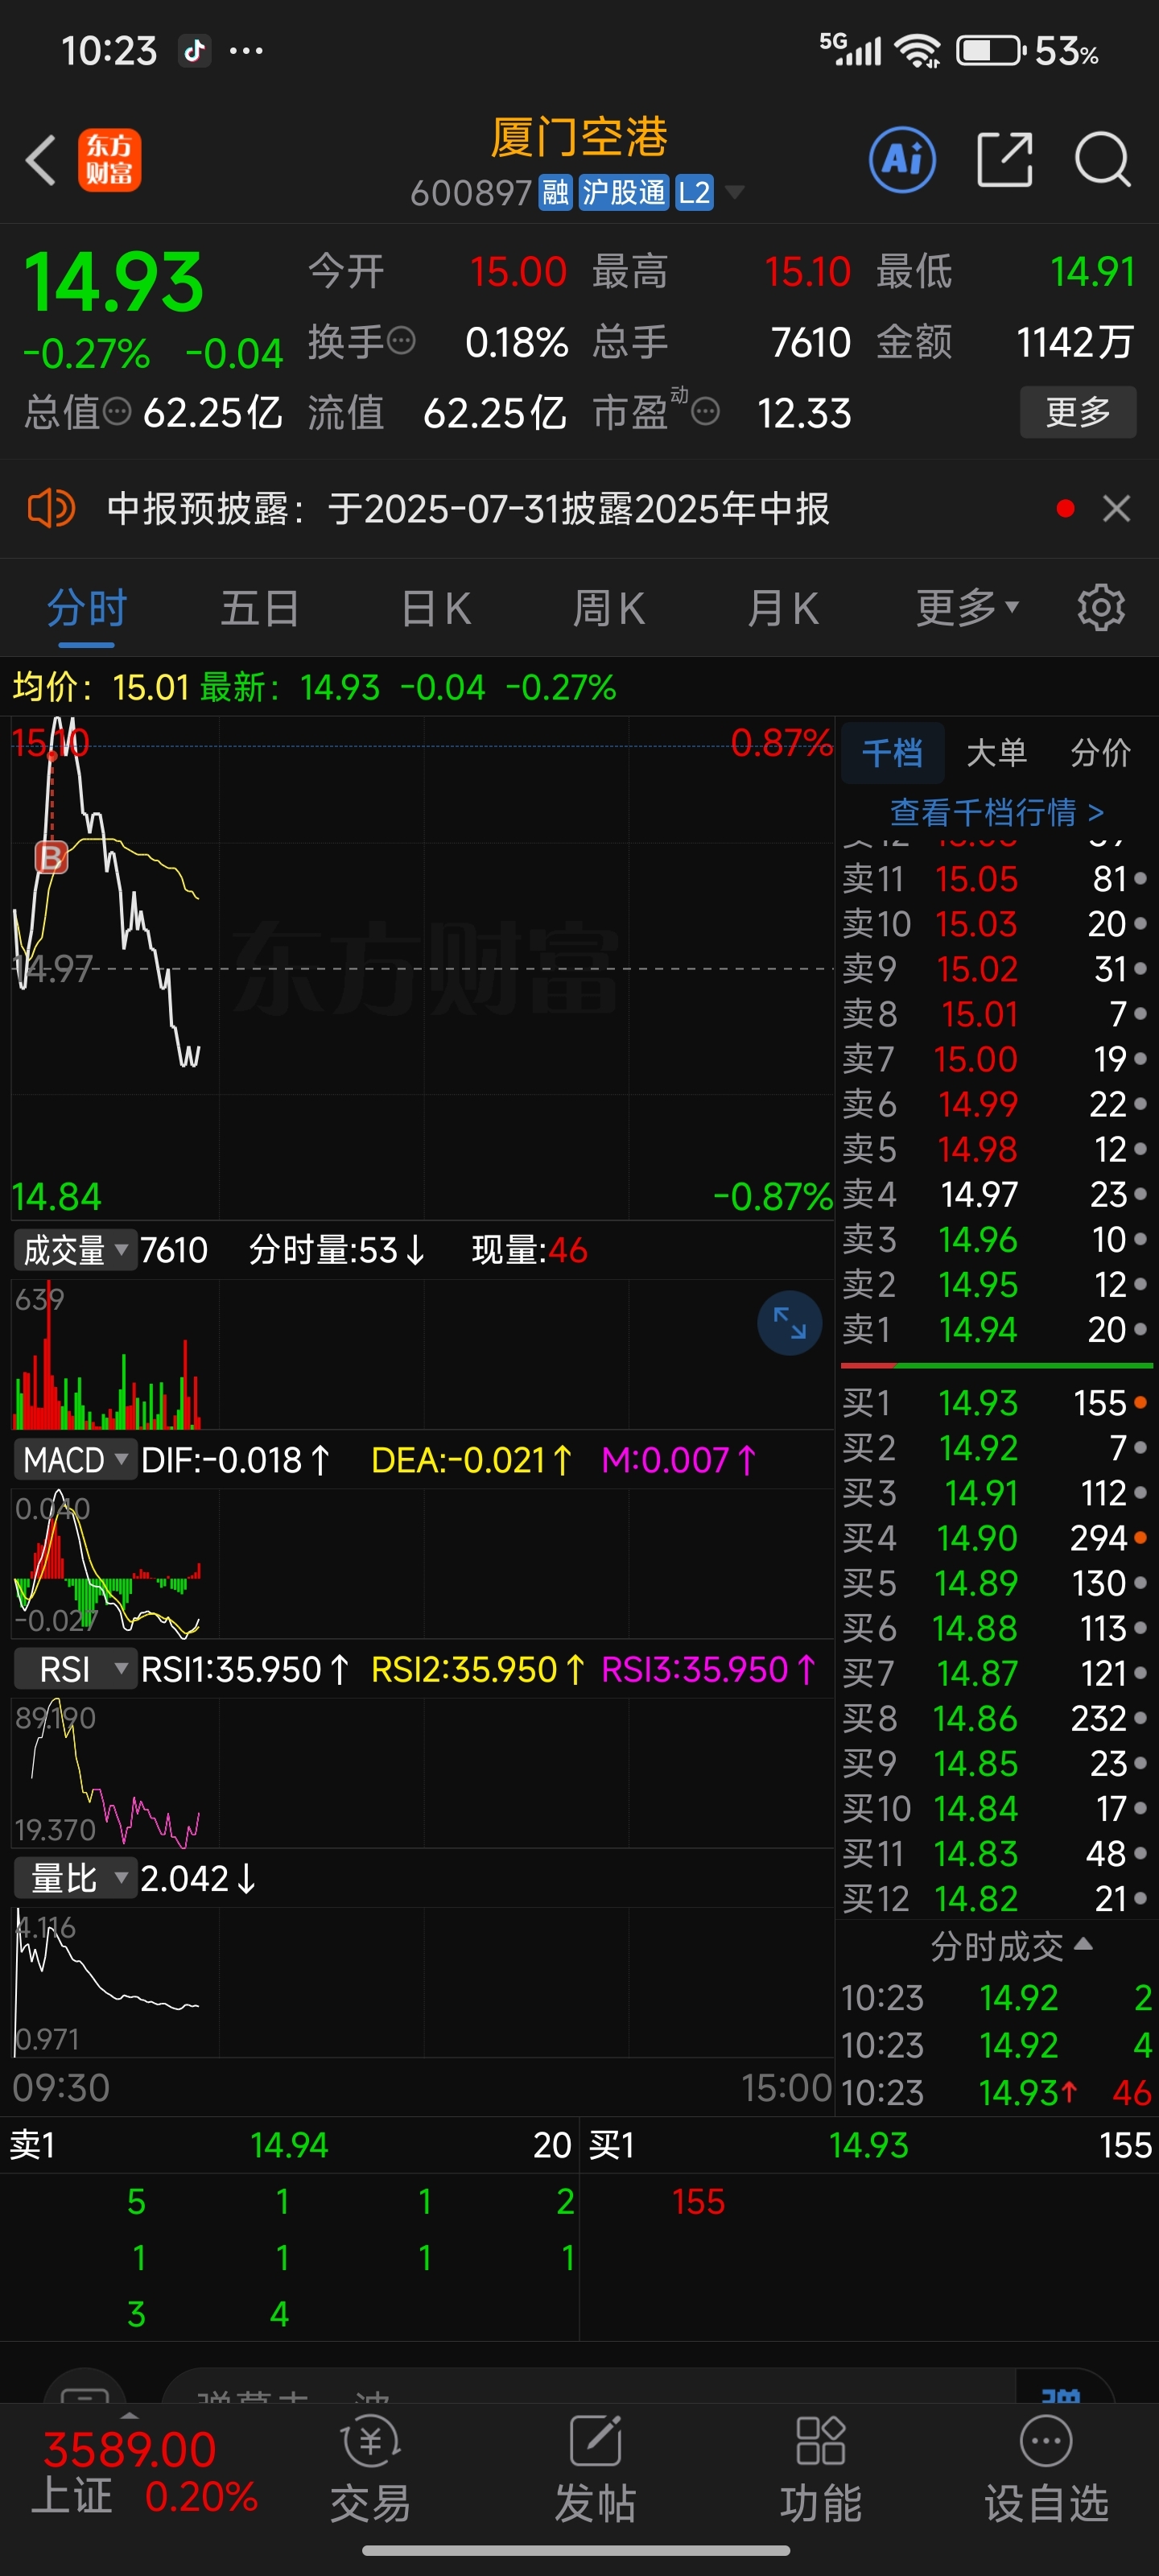1159x2576 pixels.
Task: Open chart settings gear icon
Action: click(1101, 607)
